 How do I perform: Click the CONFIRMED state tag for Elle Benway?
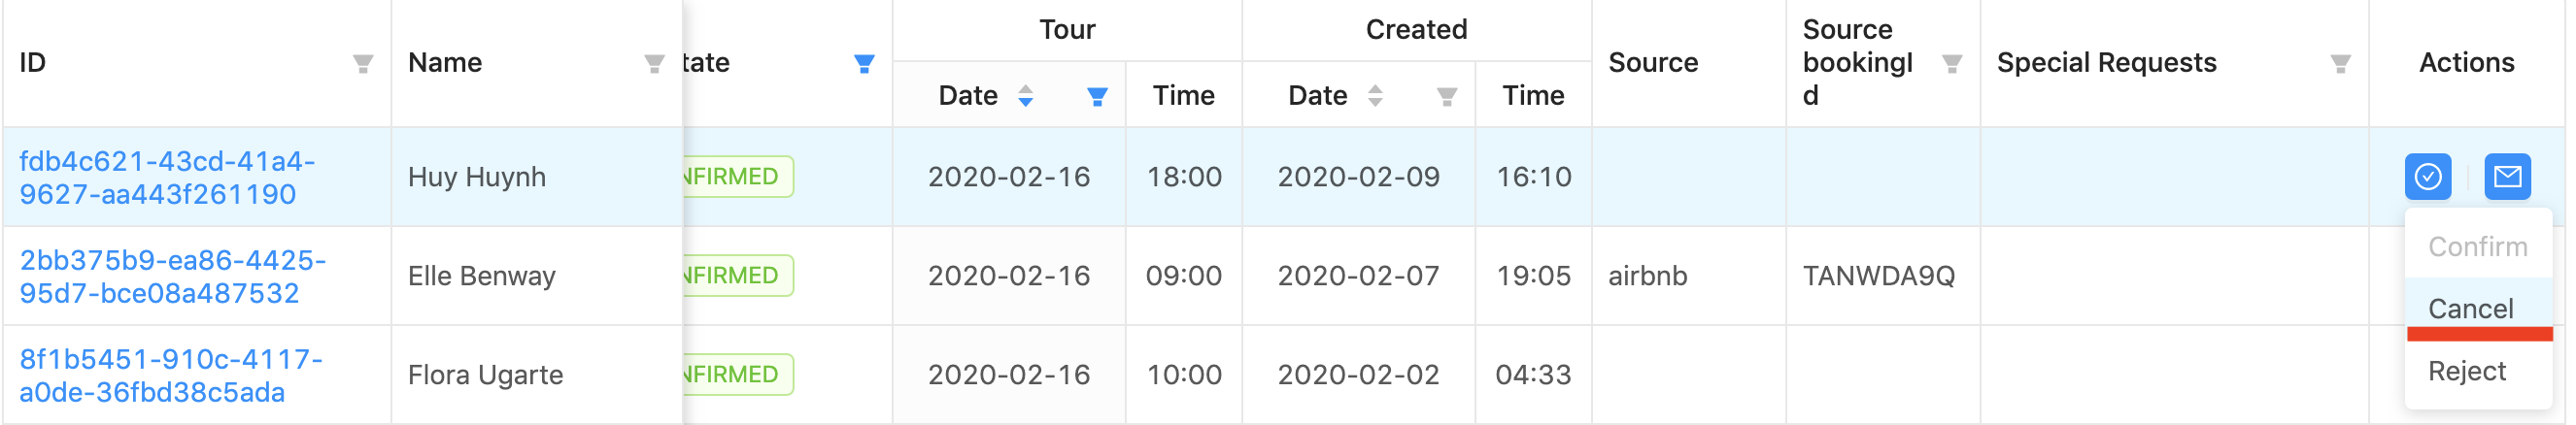pos(738,276)
